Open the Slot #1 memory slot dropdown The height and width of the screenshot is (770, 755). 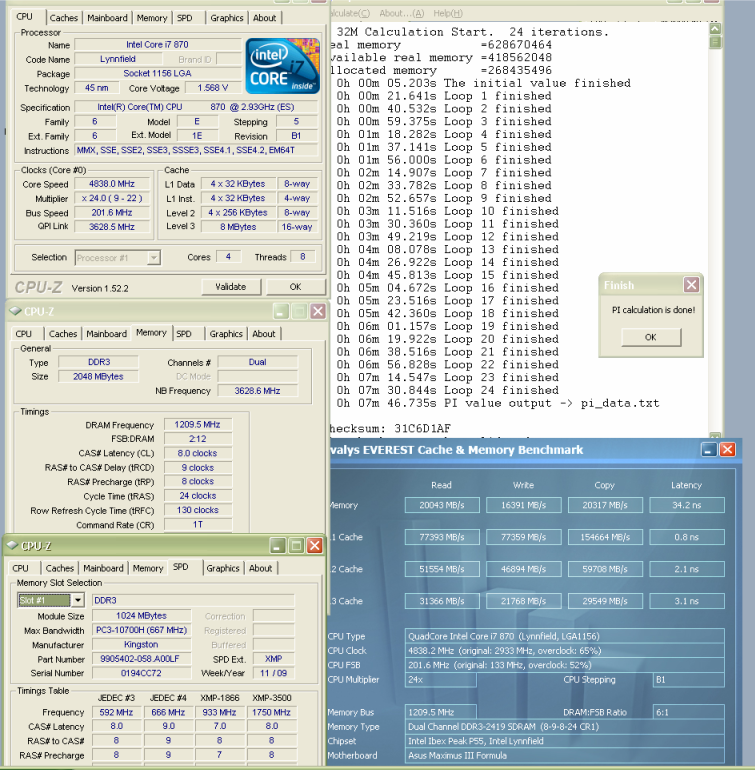click(x=78, y=600)
